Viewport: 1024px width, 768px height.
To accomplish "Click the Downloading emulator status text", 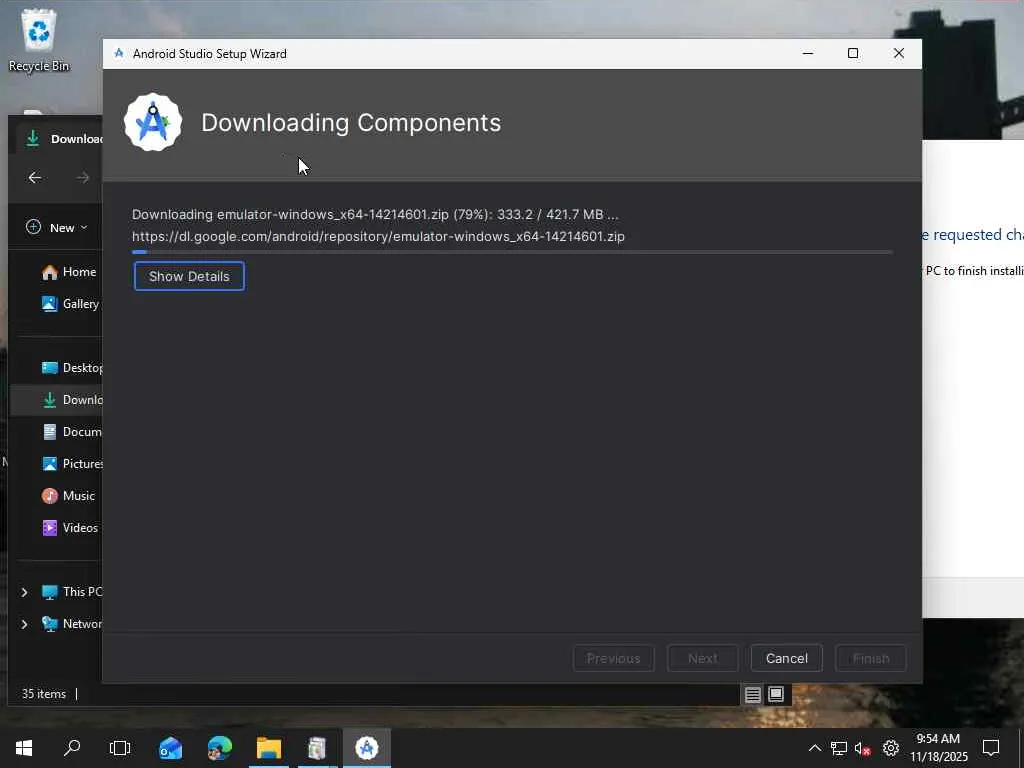I will tap(375, 214).
